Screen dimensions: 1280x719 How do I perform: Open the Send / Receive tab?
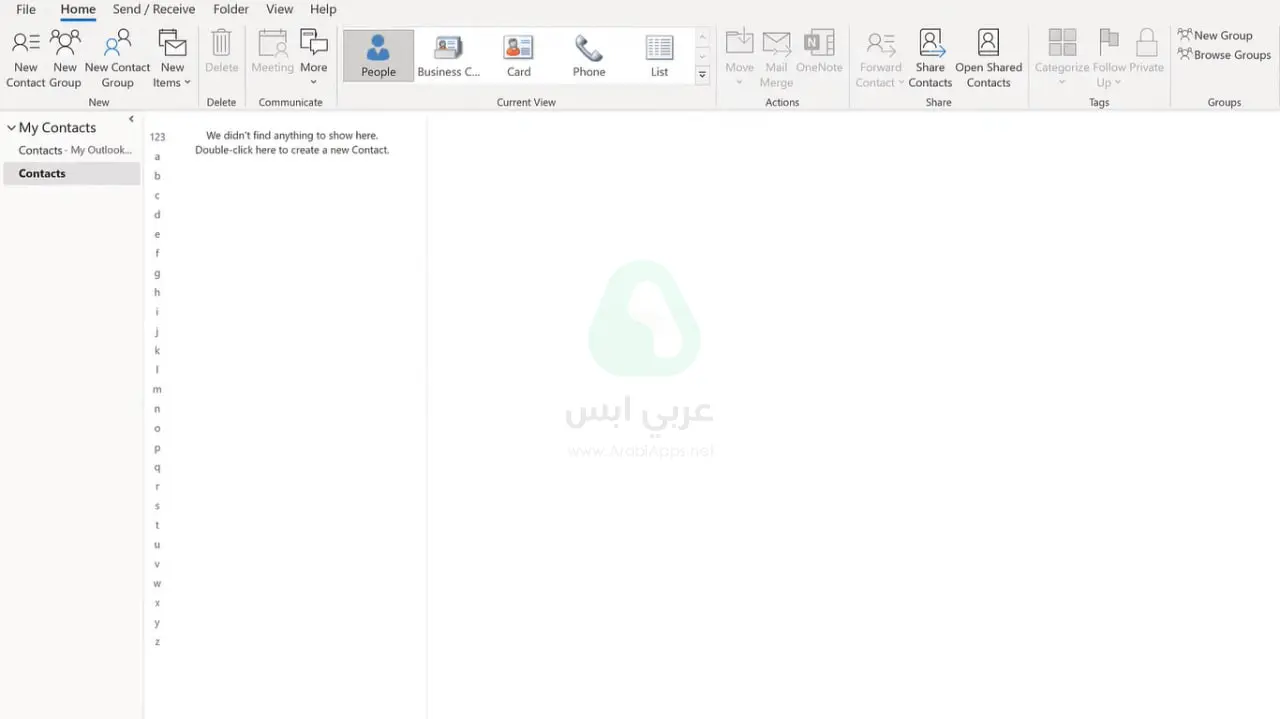[153, 9]
